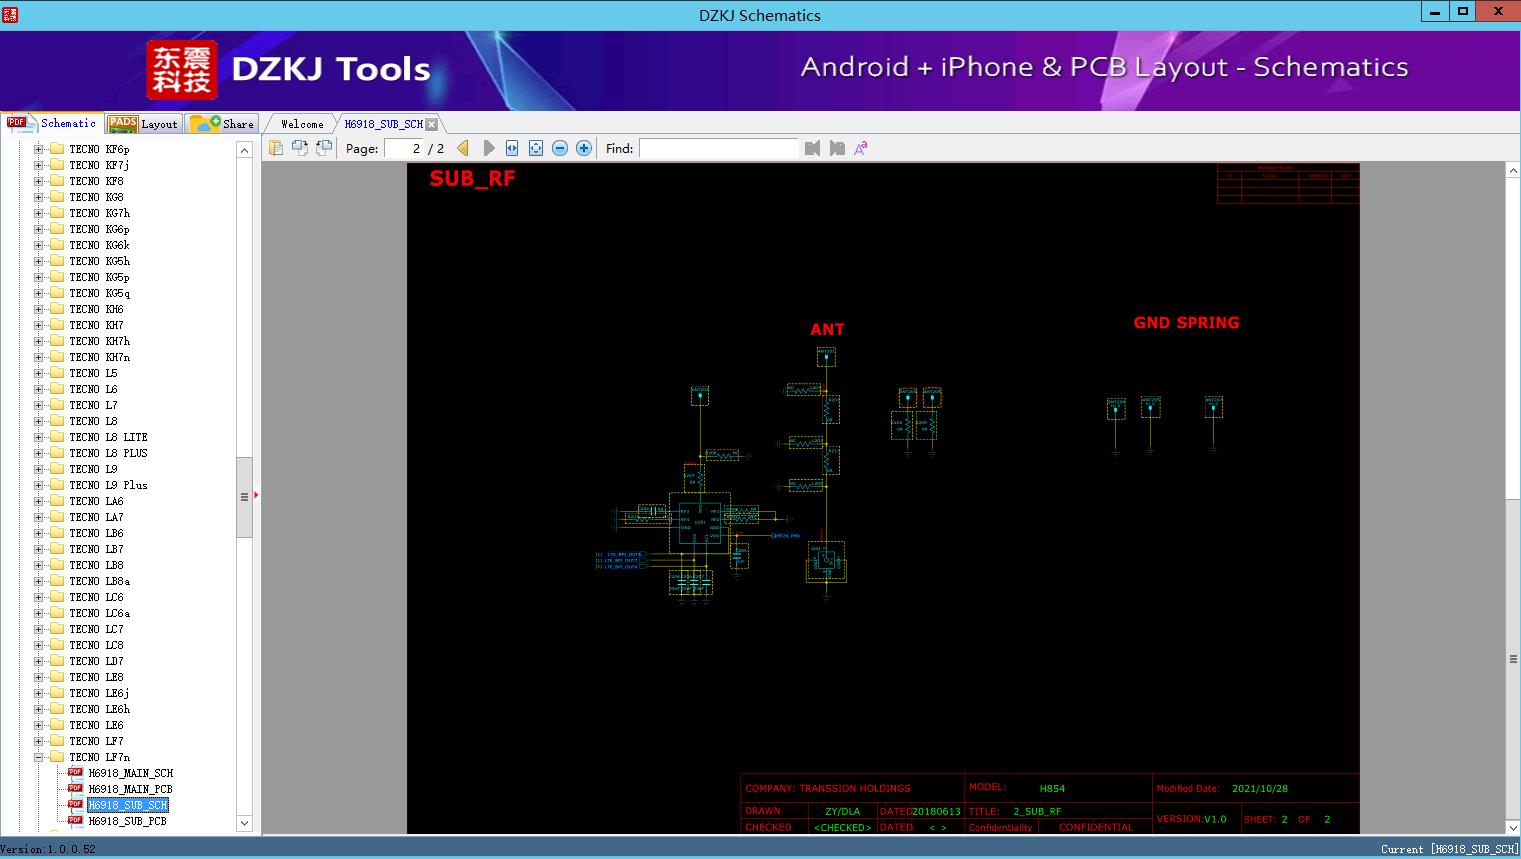Viewport: 1521px width, 859px height.
Task: Toggle match case search option
Action: pyautogui.click(x=861, y=148)
